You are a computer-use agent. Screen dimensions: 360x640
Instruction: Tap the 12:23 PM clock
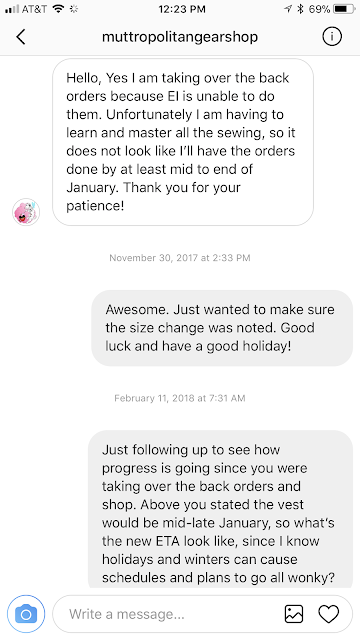(182, 9)
